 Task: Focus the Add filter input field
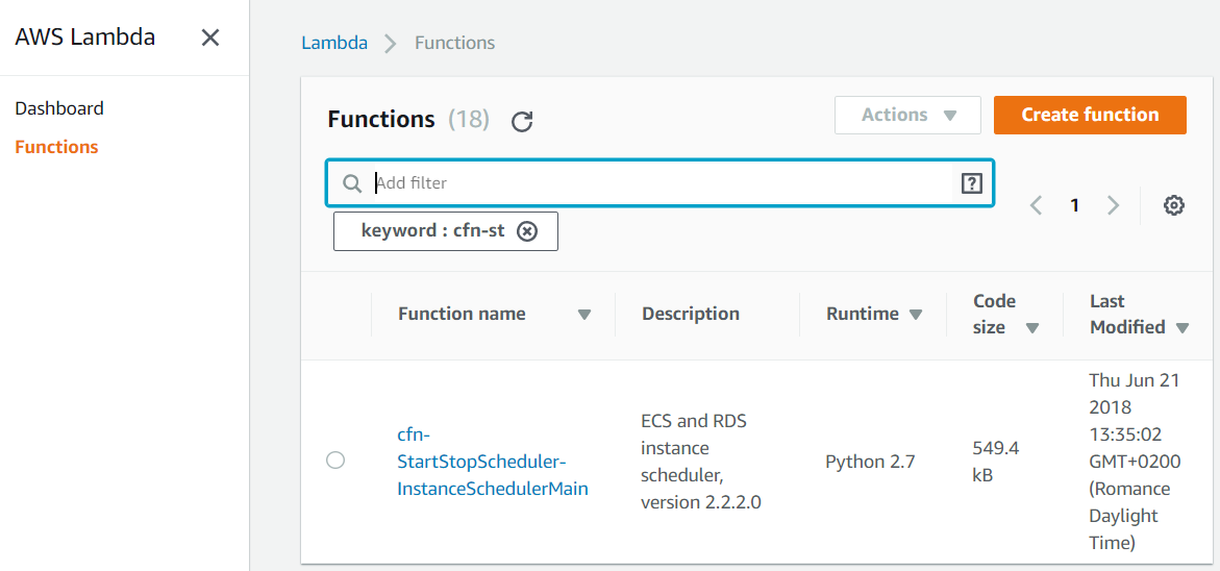click(x=660, y=183)
